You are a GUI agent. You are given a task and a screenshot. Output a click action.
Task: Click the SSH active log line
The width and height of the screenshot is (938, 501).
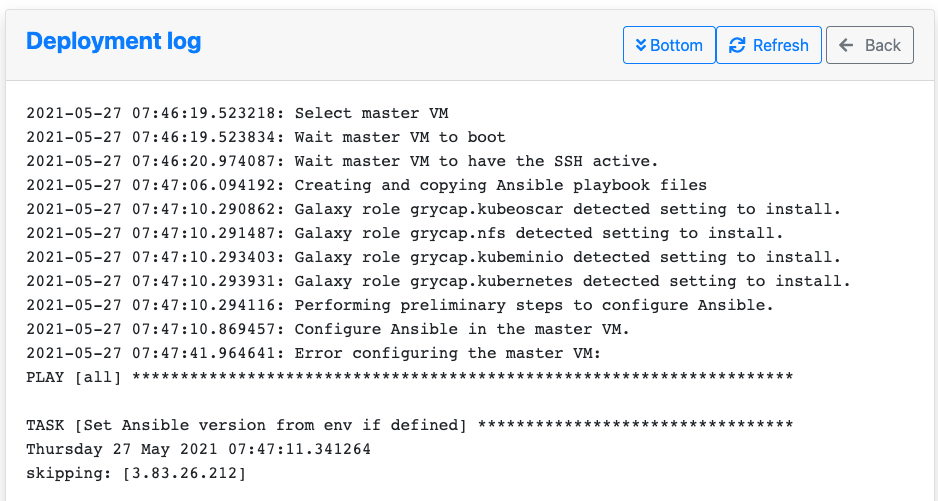342,161
